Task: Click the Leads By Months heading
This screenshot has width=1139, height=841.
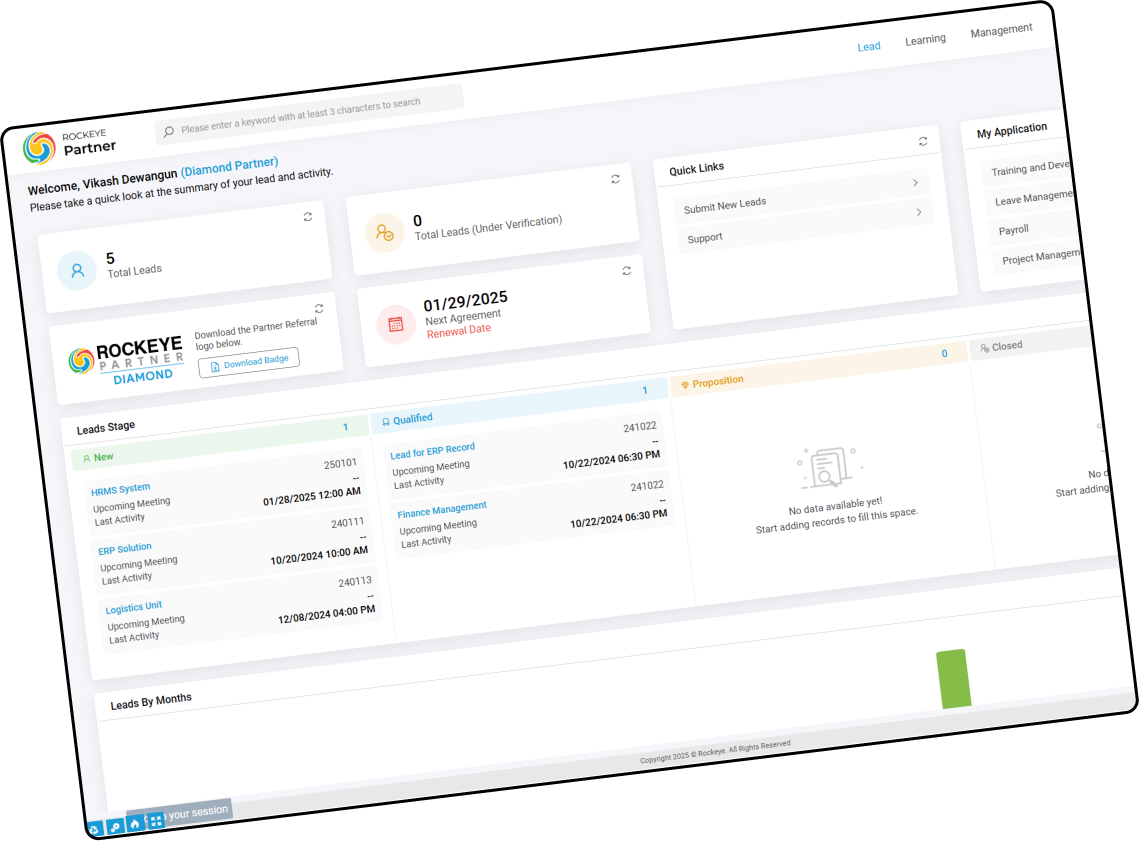Action: tap(151, 702)
